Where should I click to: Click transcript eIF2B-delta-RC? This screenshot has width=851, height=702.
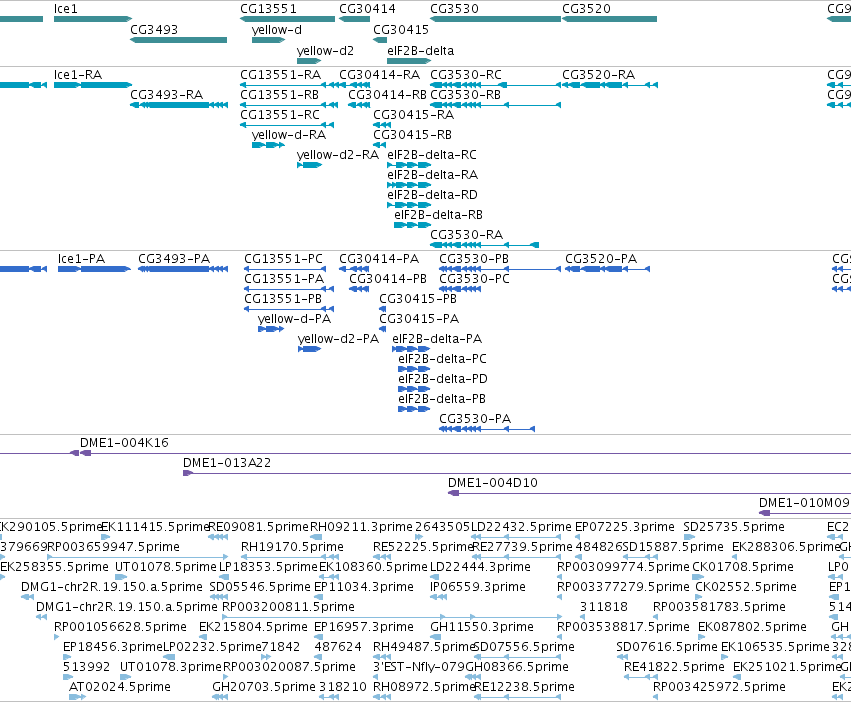432,155
